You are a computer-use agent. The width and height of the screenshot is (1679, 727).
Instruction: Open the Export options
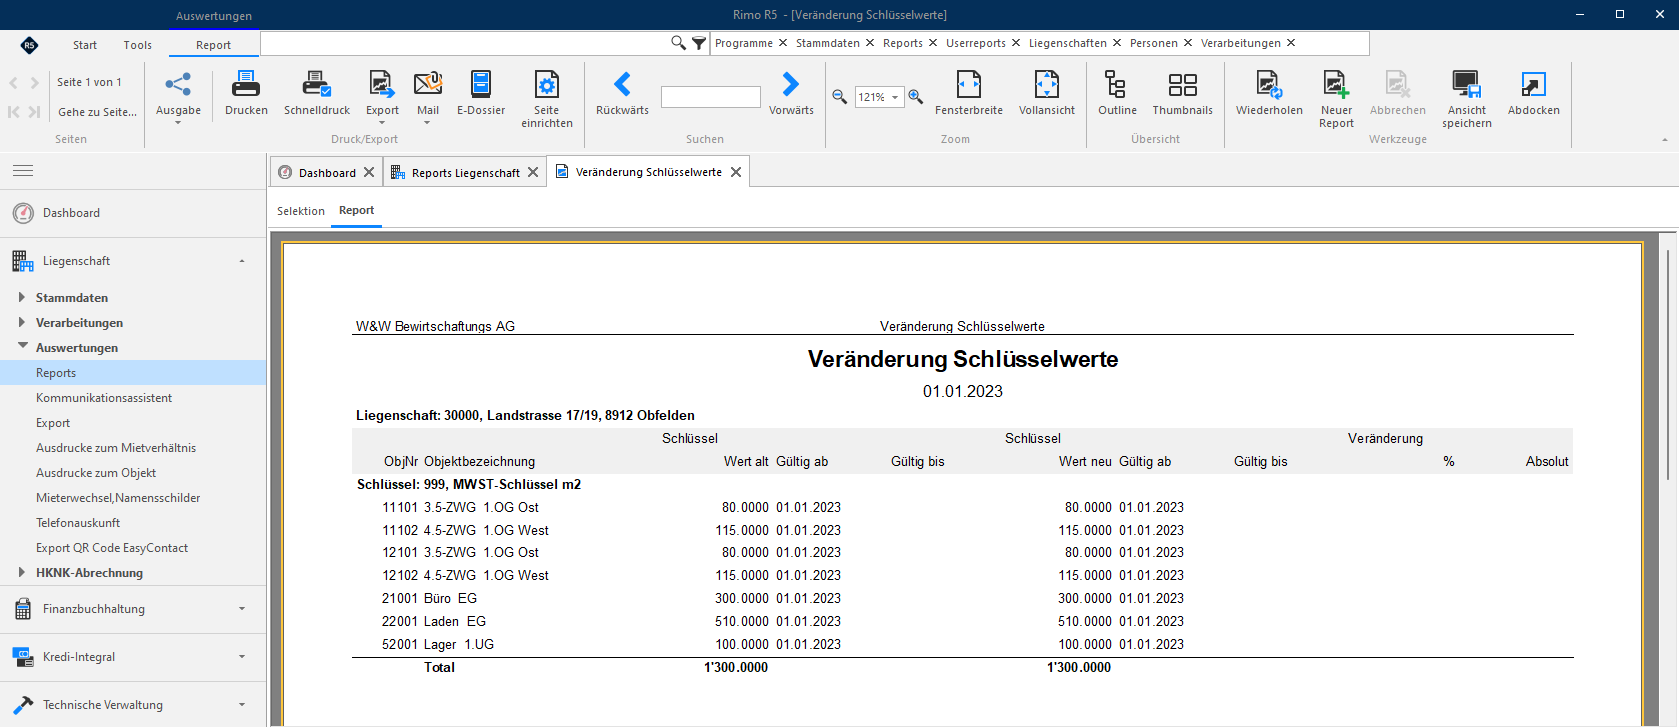(x=382, y=97)
